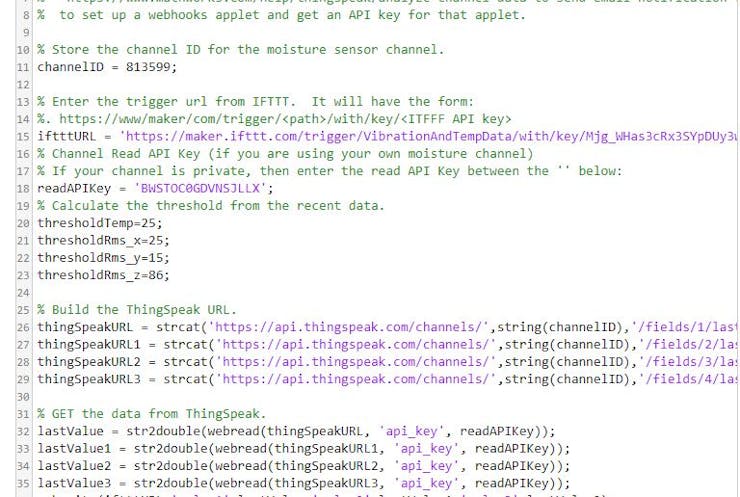Click the thresholdRms_x=25 line
The height and width of the screenshot is (497, 740).
pyautogui.click(x=103, y=241)
